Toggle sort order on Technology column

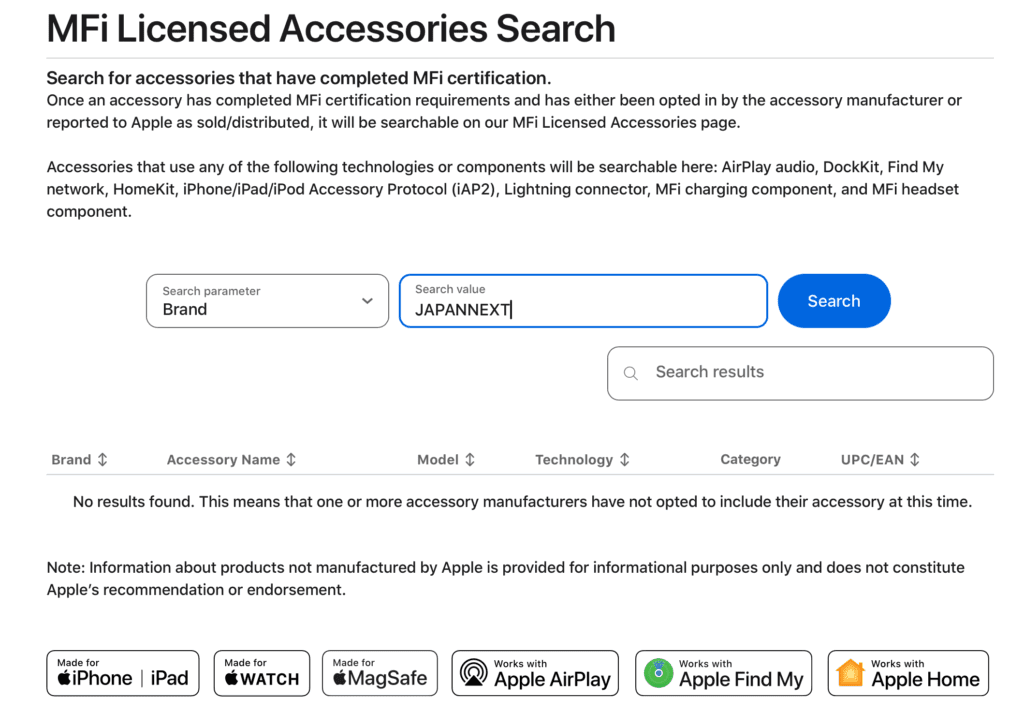pos(625,460)
